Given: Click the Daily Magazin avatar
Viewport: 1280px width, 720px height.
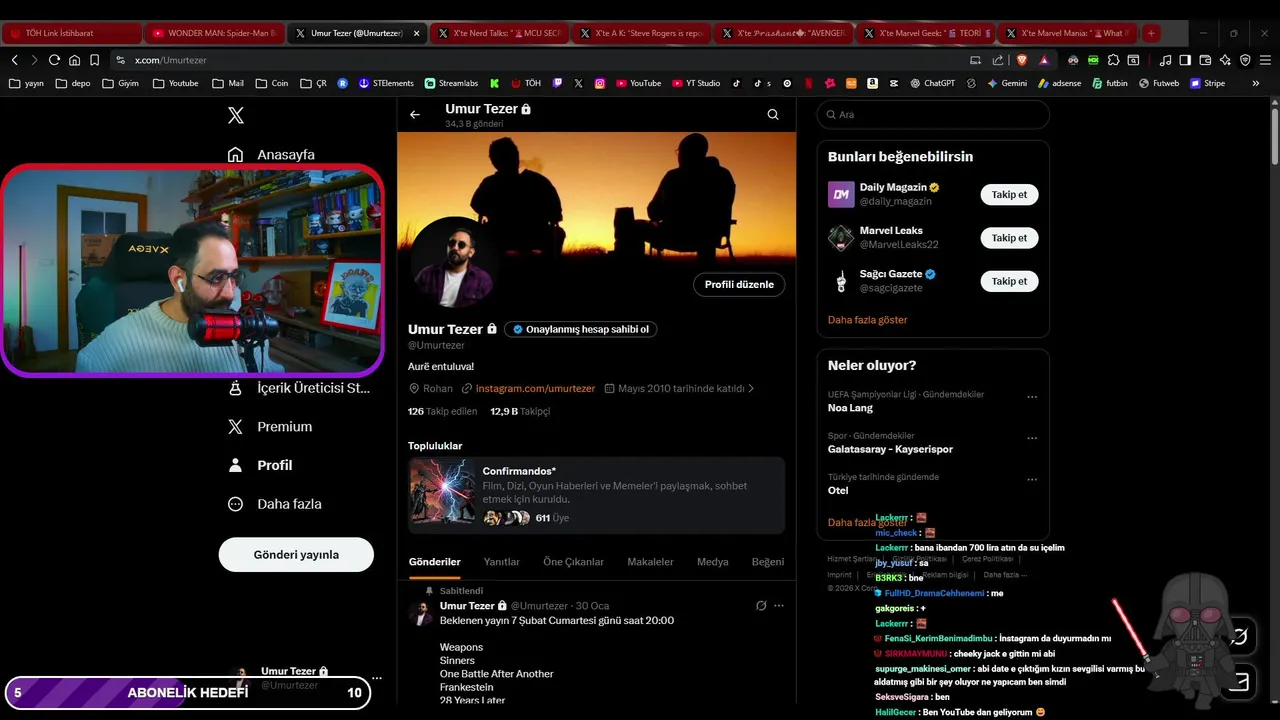Looking at the screenshot, I should [841, 194].
